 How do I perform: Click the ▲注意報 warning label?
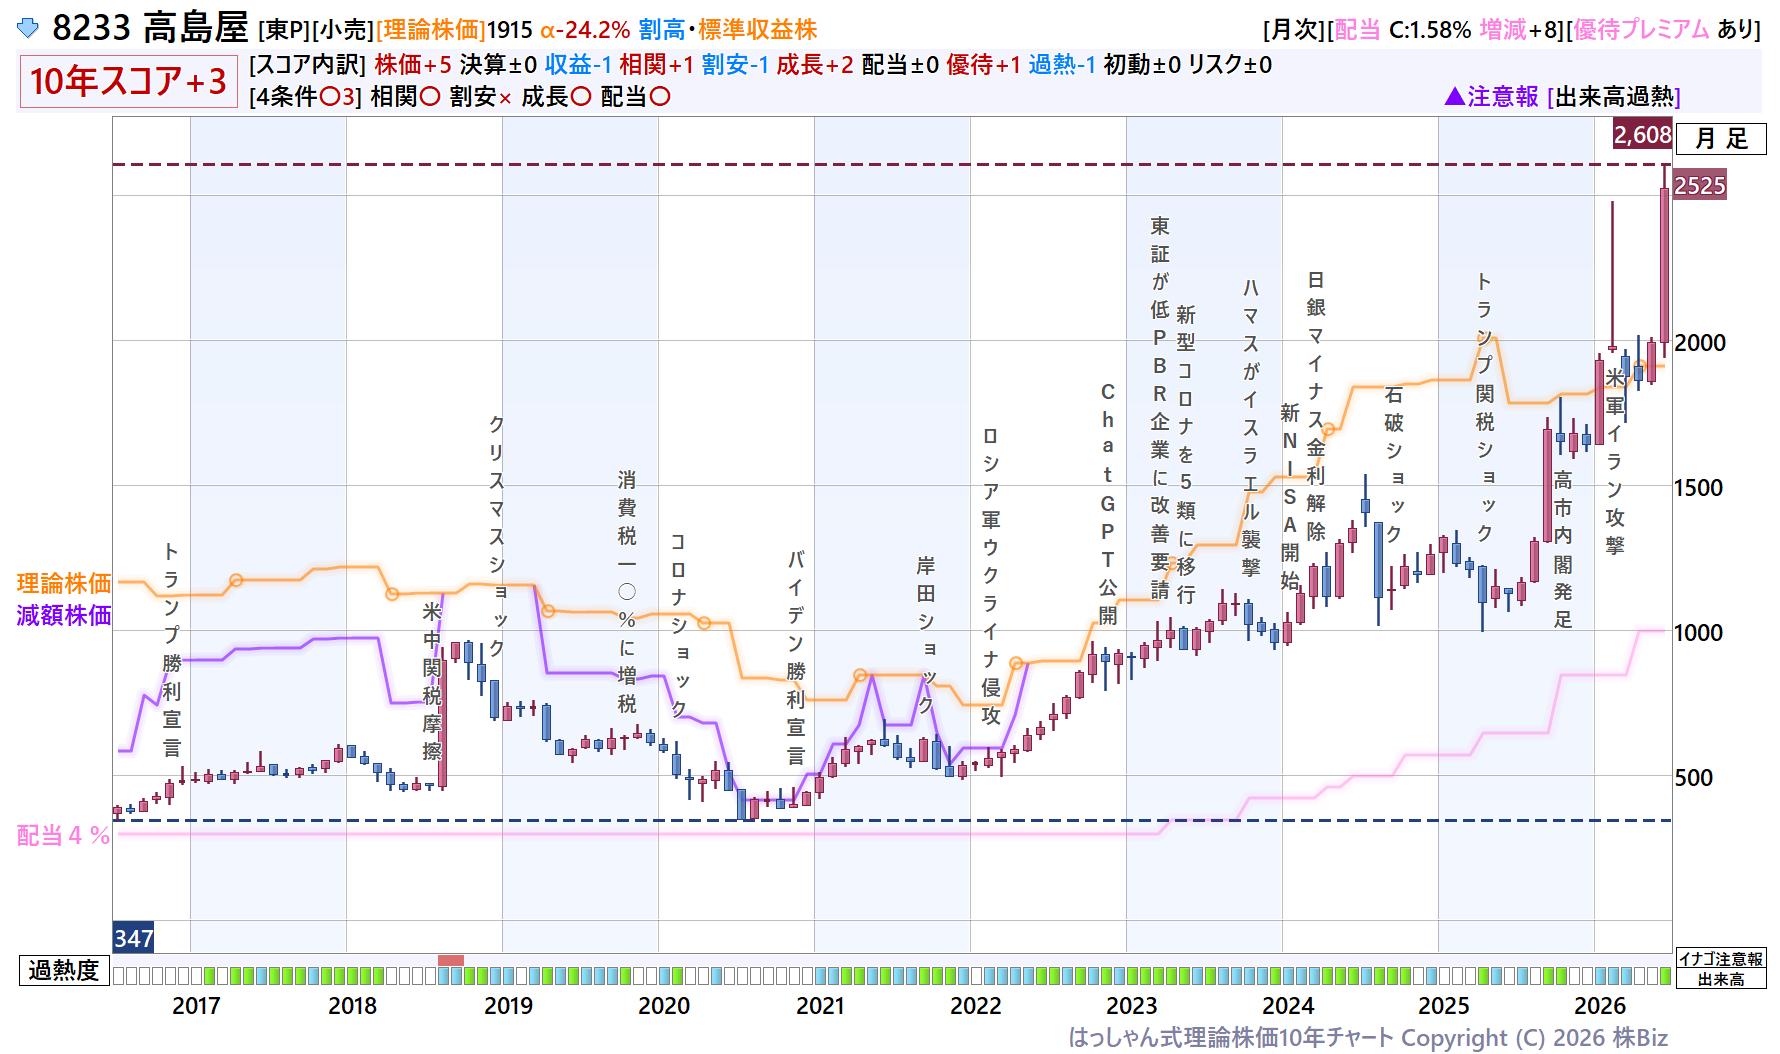point(1492,97)
